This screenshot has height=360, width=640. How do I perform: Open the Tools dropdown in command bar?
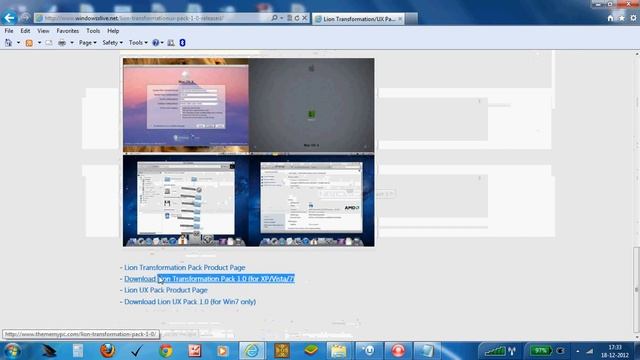click(x=138, y=42)
